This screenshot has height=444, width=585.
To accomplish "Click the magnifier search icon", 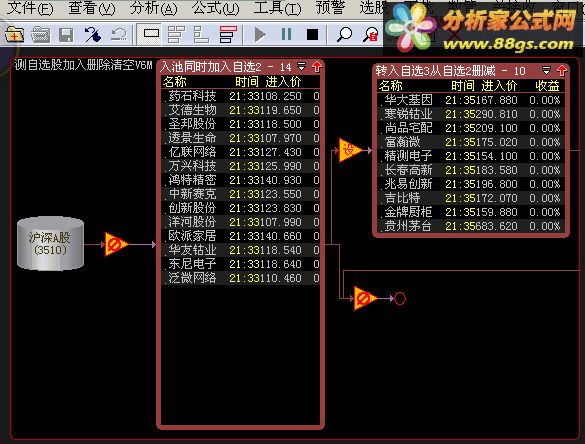I will [344, 35].
